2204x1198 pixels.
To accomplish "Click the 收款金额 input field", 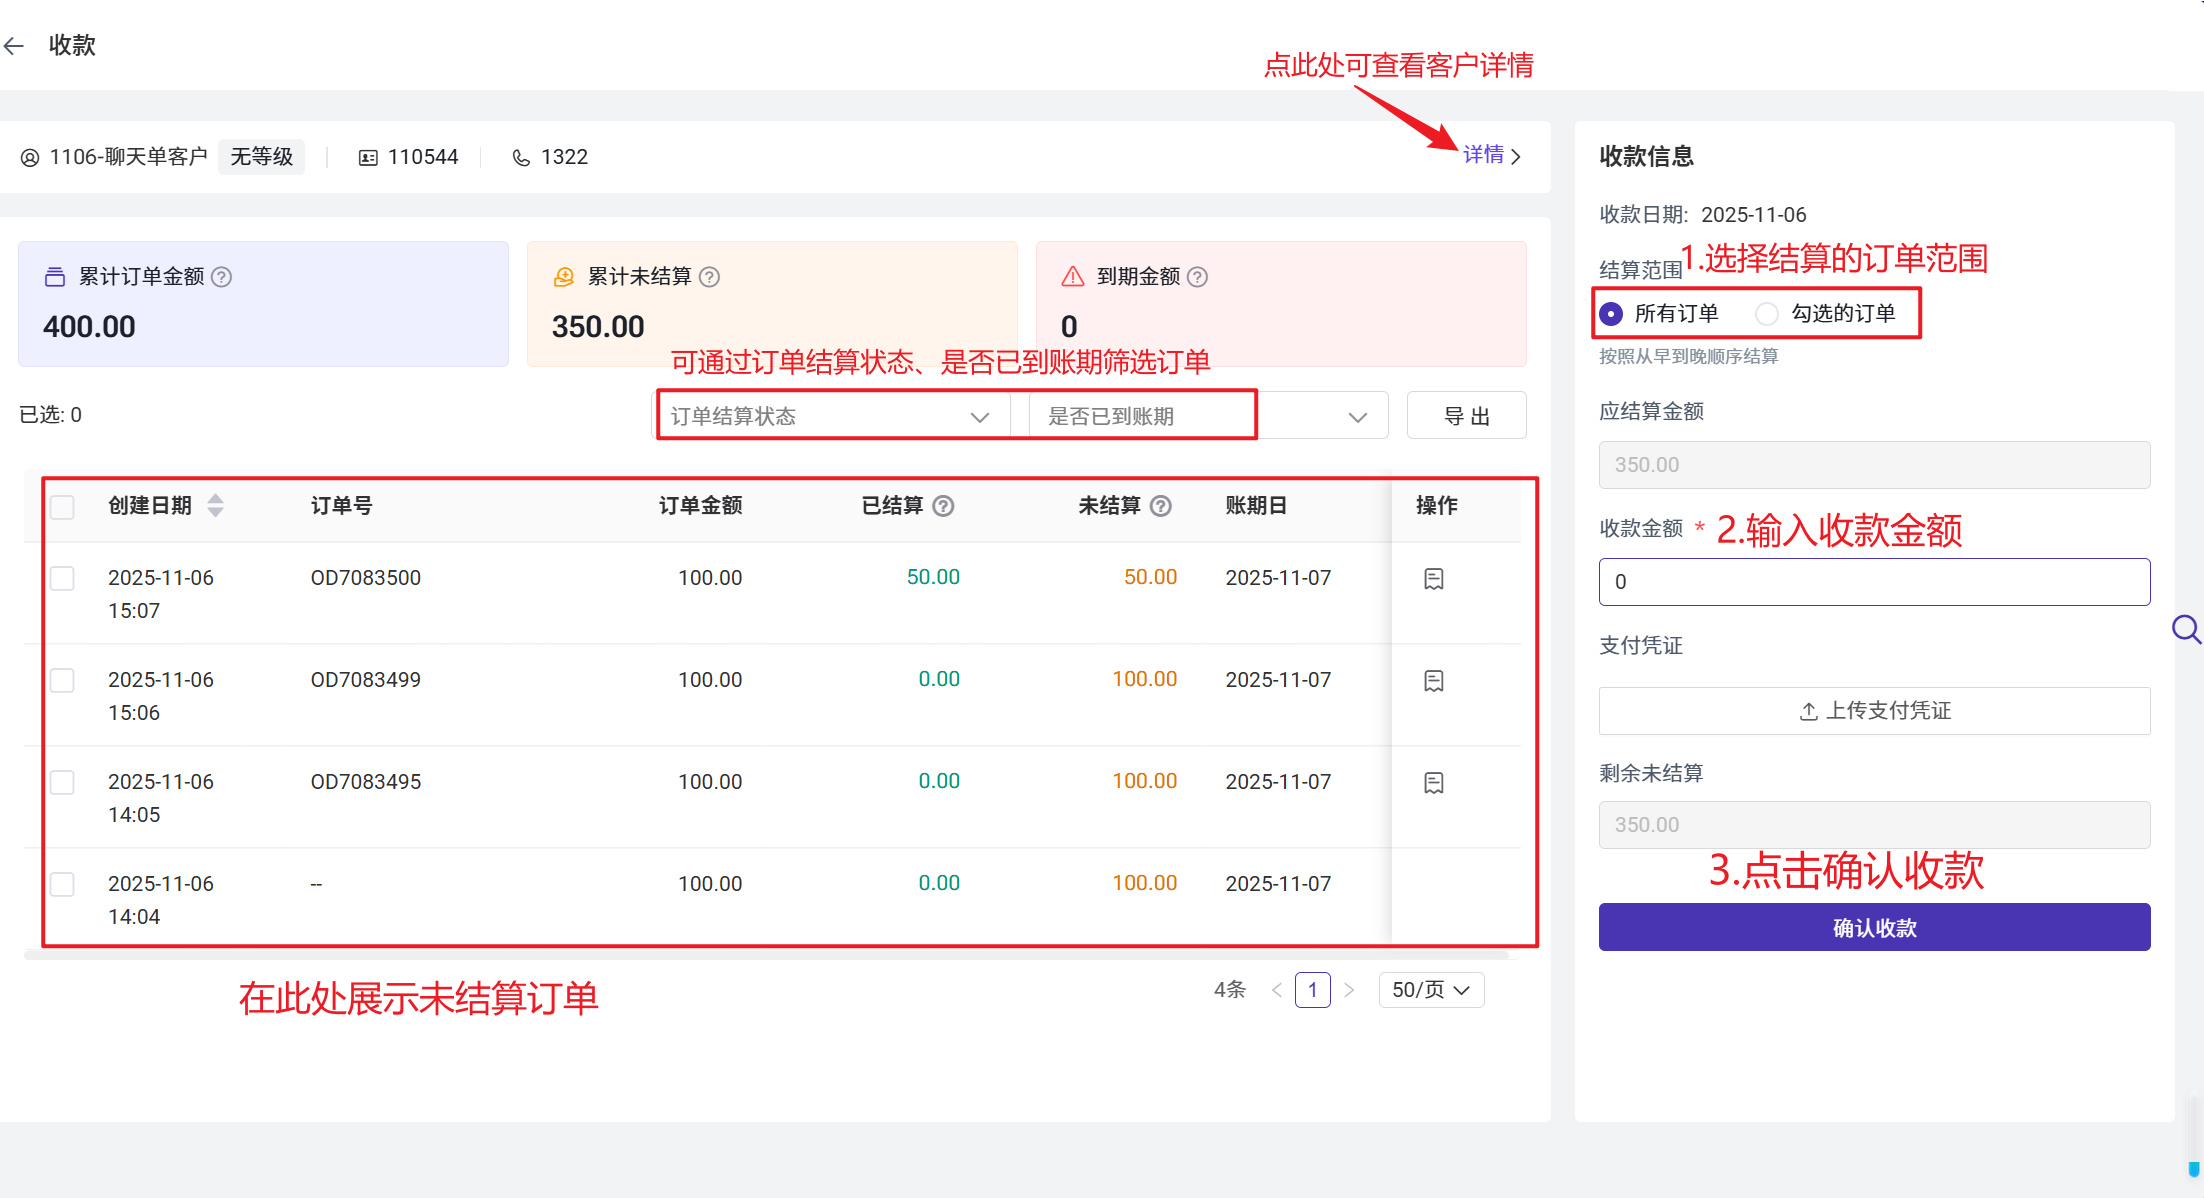I will point(1873,582).
